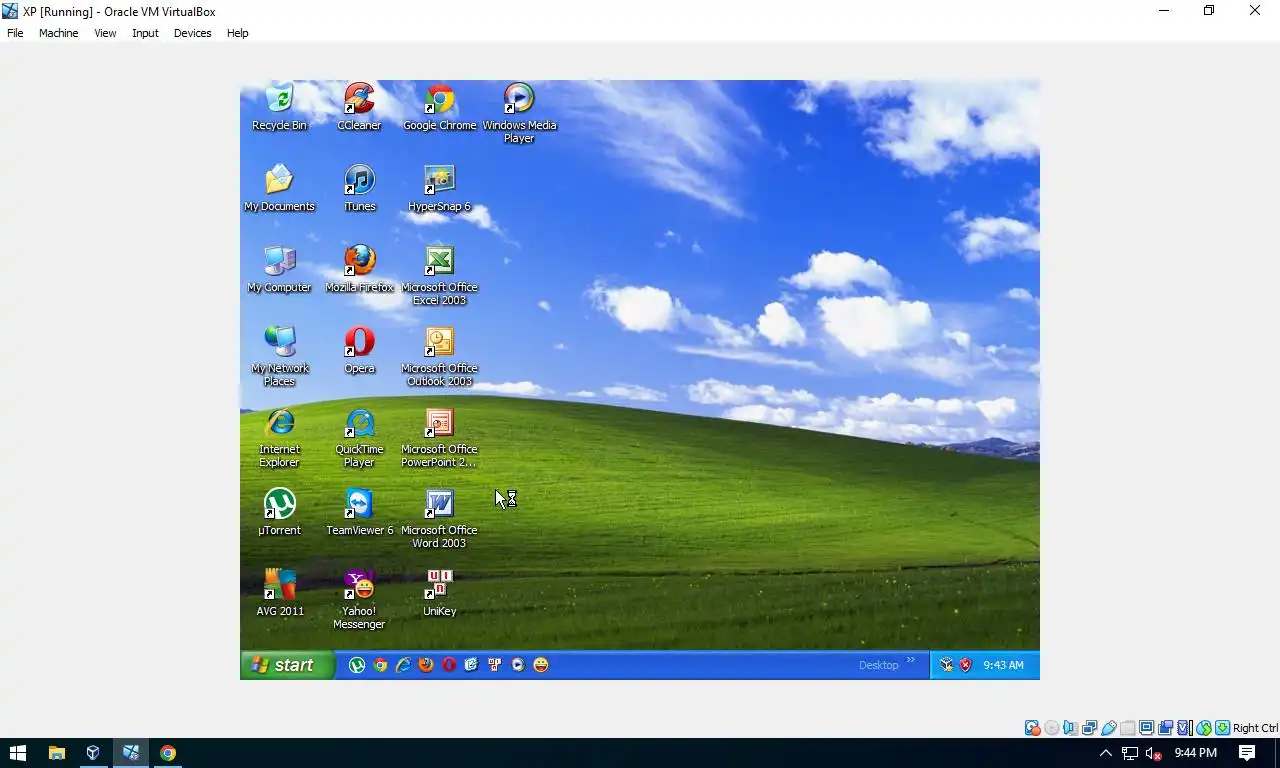Launch Internet Explorer from XP Quick Launch
This screenshot has width=1280, height=768.
403,664
